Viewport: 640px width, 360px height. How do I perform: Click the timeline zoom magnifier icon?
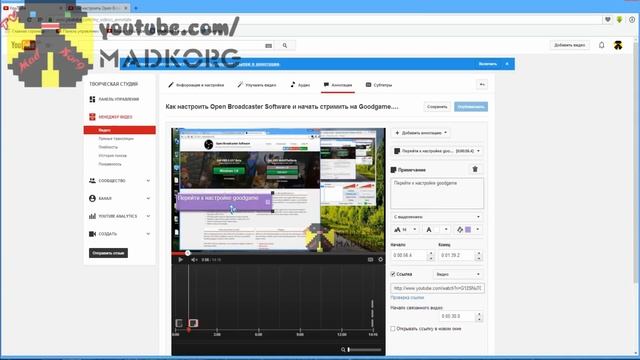(343, 350)
